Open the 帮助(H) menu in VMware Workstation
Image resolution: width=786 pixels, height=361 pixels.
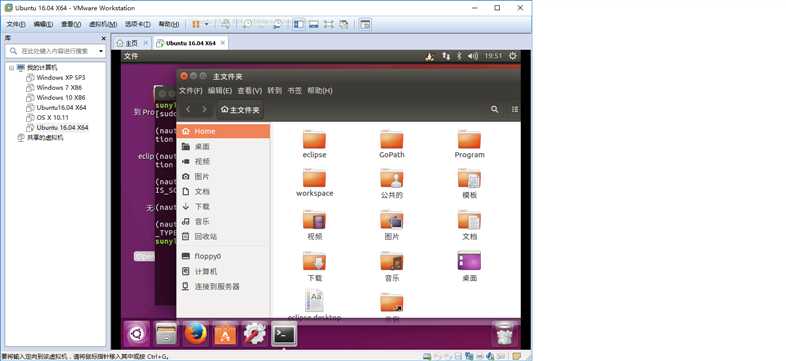(x=169, y=24)
